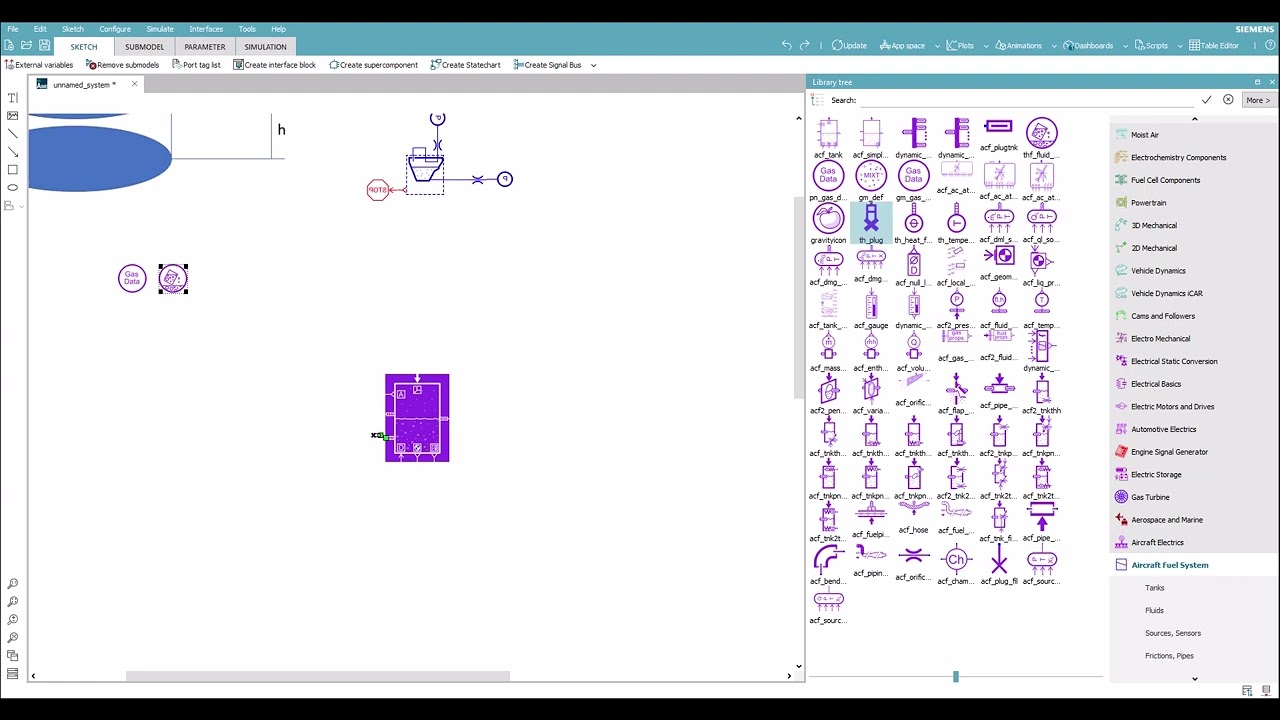Click the open folder icon
The image size is (1280, 720).
coord(27,46)
